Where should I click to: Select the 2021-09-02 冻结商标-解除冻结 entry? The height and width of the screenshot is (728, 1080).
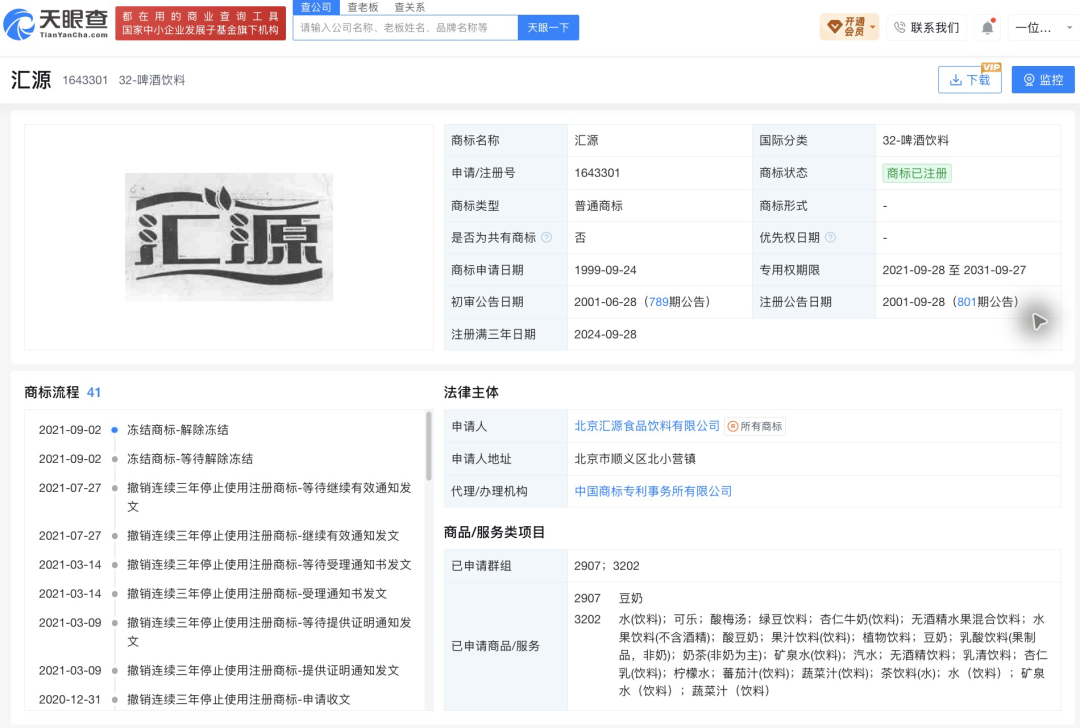177,430
